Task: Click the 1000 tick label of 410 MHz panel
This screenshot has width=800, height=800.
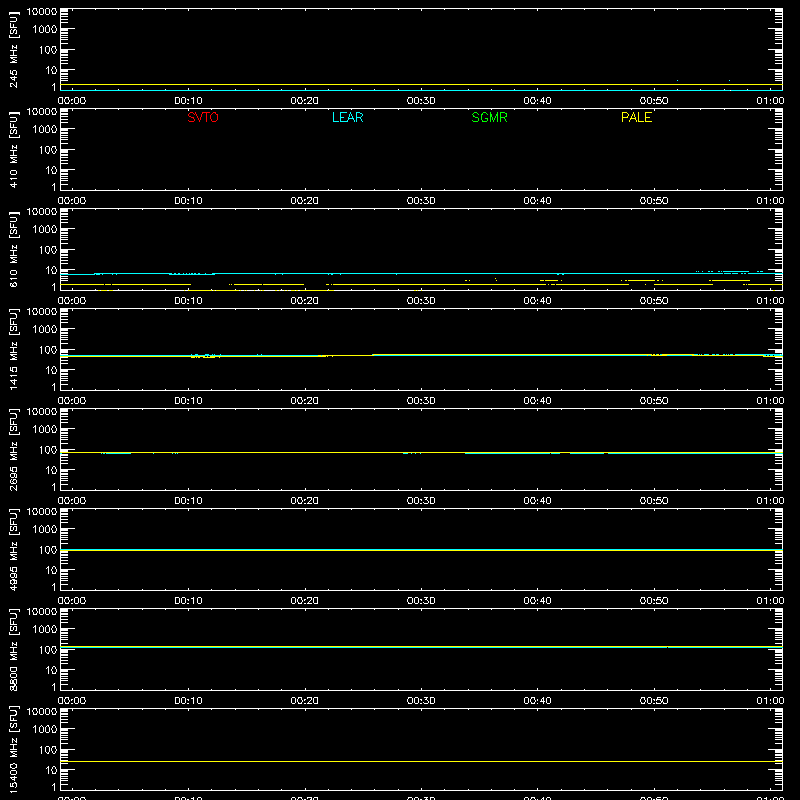Action: [45, 130]
